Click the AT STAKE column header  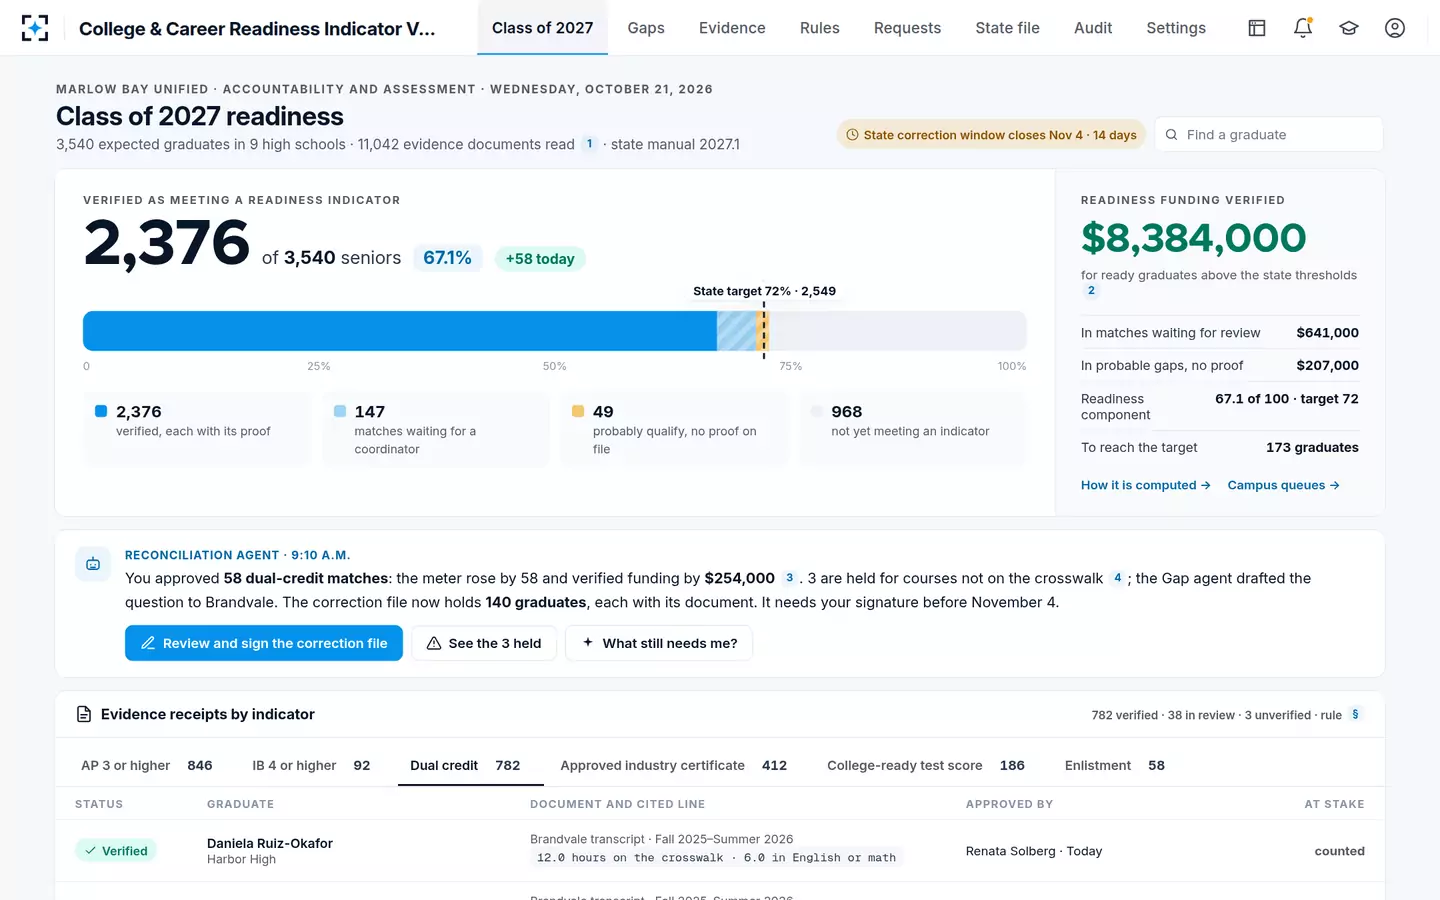point(1334,804)
